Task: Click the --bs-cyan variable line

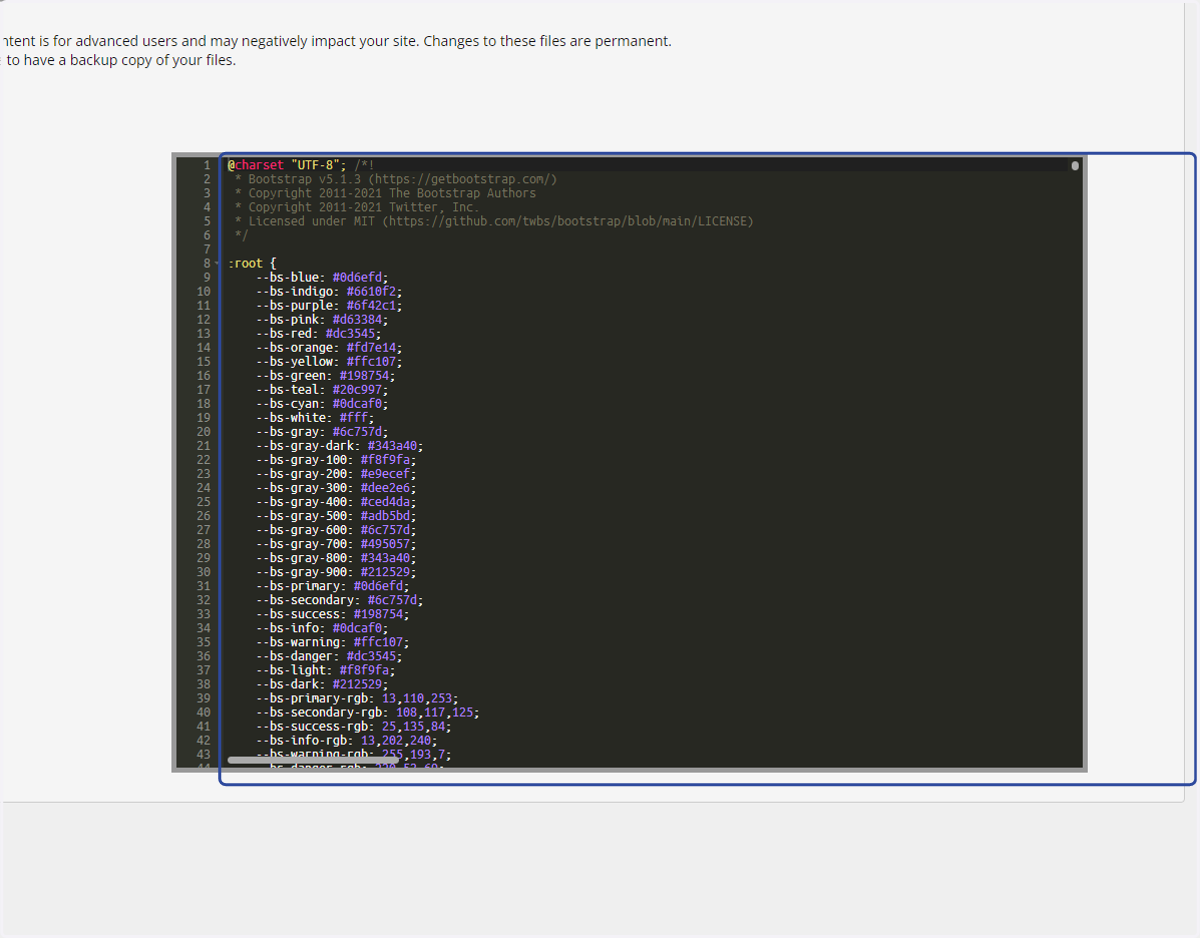Action: [322, 403]
